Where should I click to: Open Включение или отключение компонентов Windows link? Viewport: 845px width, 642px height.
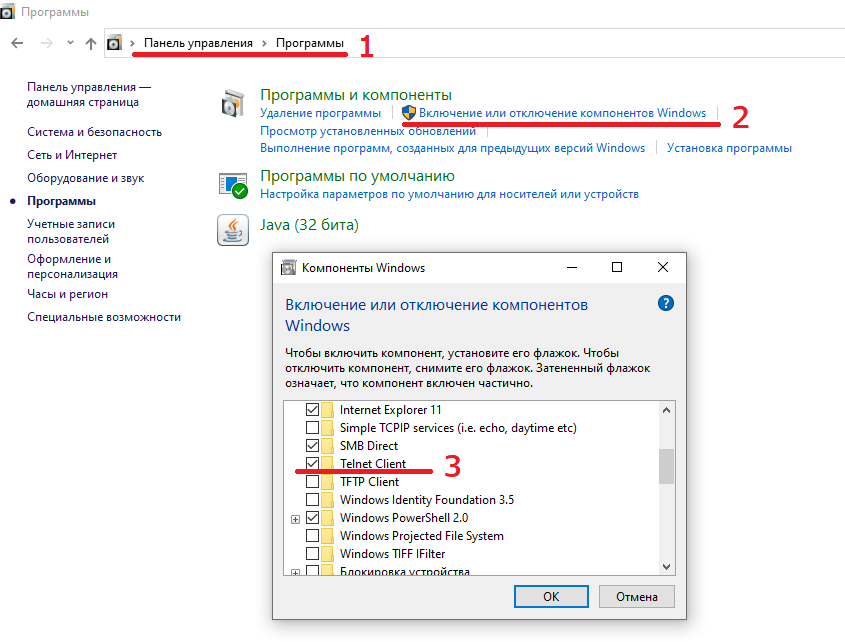tap(562, 113)
